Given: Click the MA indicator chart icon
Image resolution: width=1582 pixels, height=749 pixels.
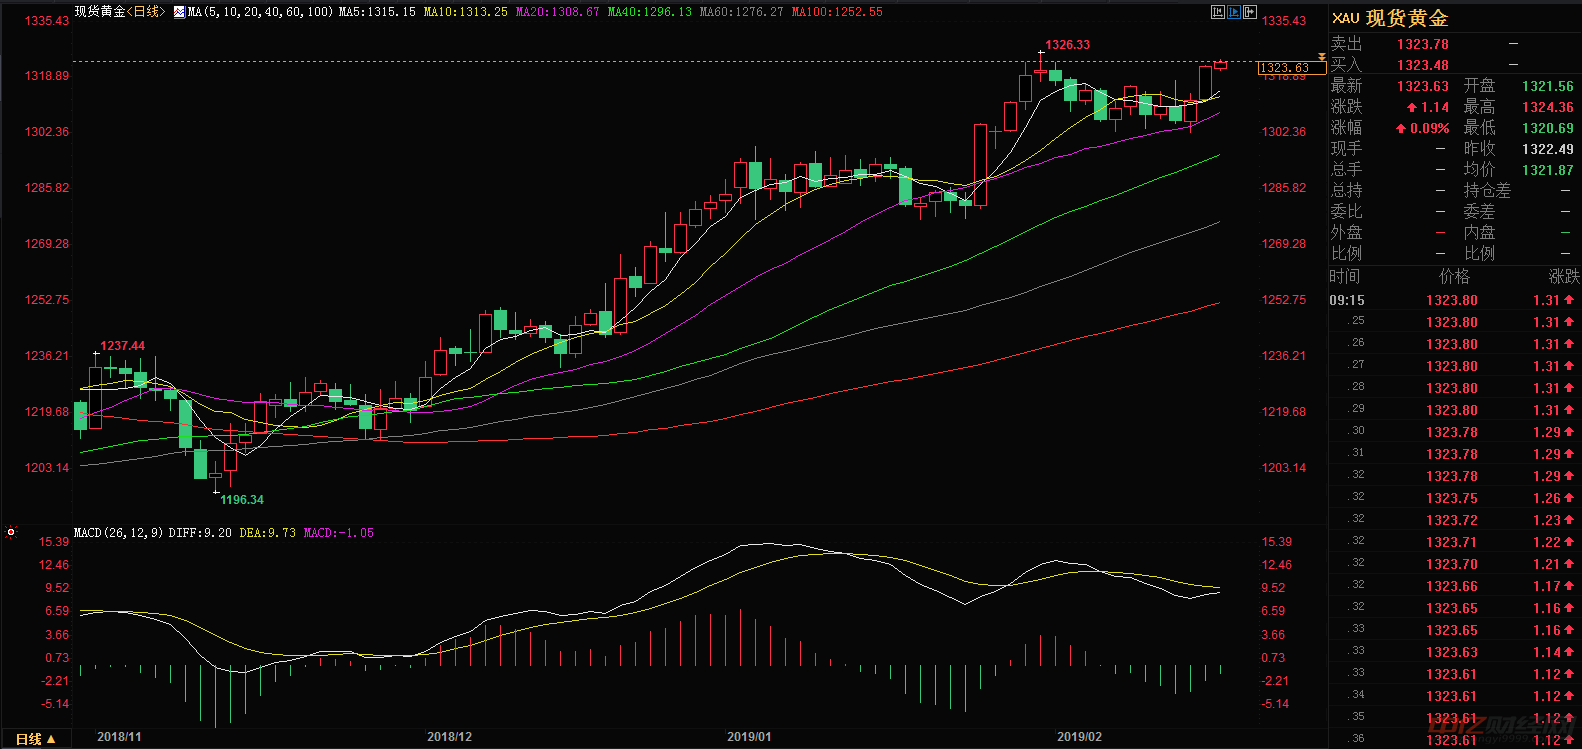Looking at the screenshot, I should point(179,12).
